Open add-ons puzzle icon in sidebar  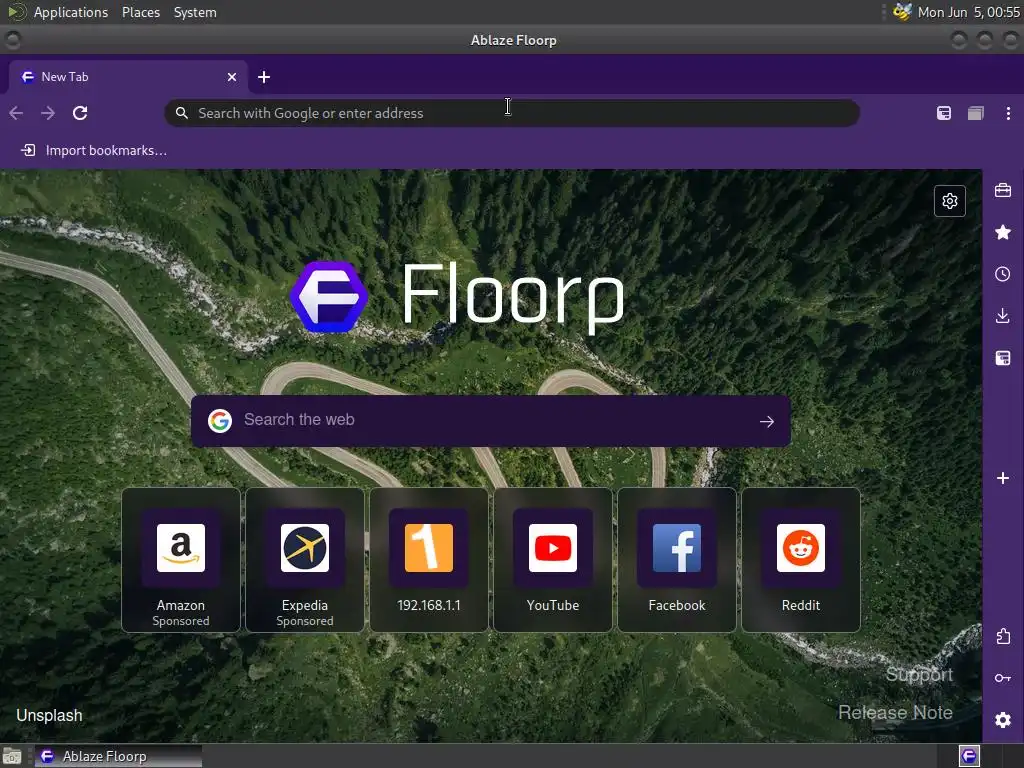pyautogui.click(x=1003, y=636)
